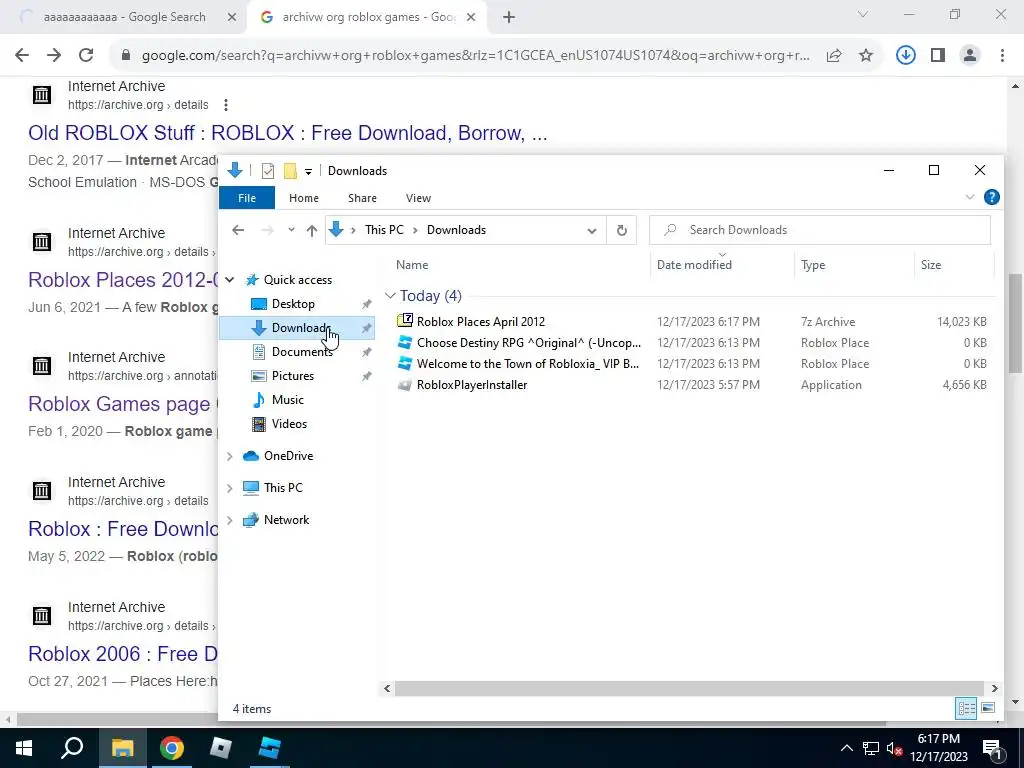
Task: Switch to the 'aaaaaaaaaaaa - Google Search' tab
Action: point(124,18)
